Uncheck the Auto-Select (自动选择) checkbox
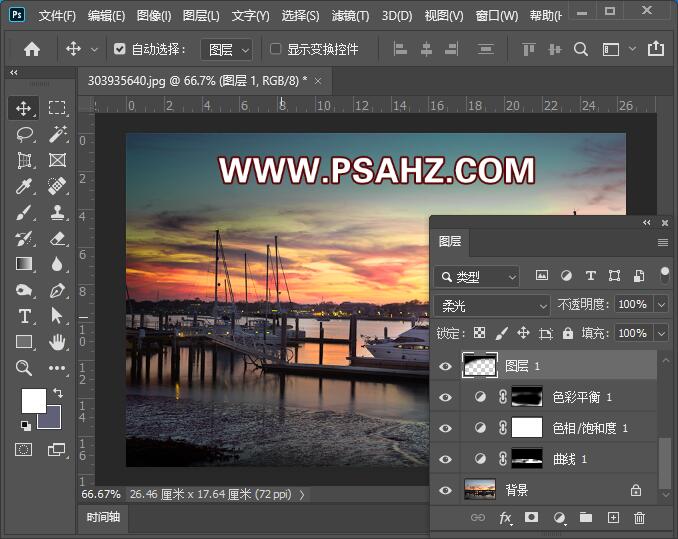Screen dimensions: 678x539 click(x=119, y=49)
